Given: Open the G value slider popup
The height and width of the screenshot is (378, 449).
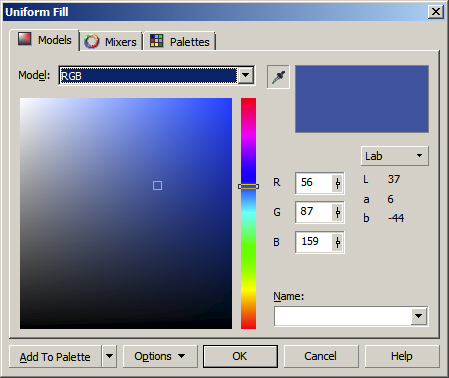Looking at the screenshot, I should pos(338,212).
